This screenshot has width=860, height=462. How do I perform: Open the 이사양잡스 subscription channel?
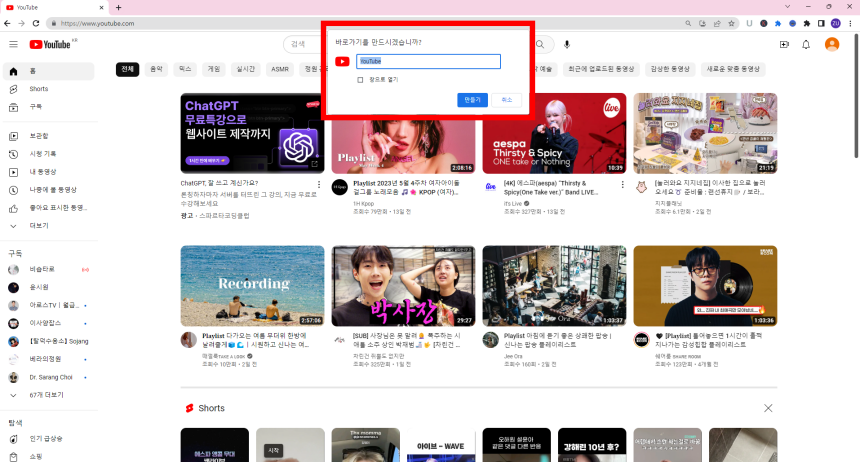coord(49,323)
